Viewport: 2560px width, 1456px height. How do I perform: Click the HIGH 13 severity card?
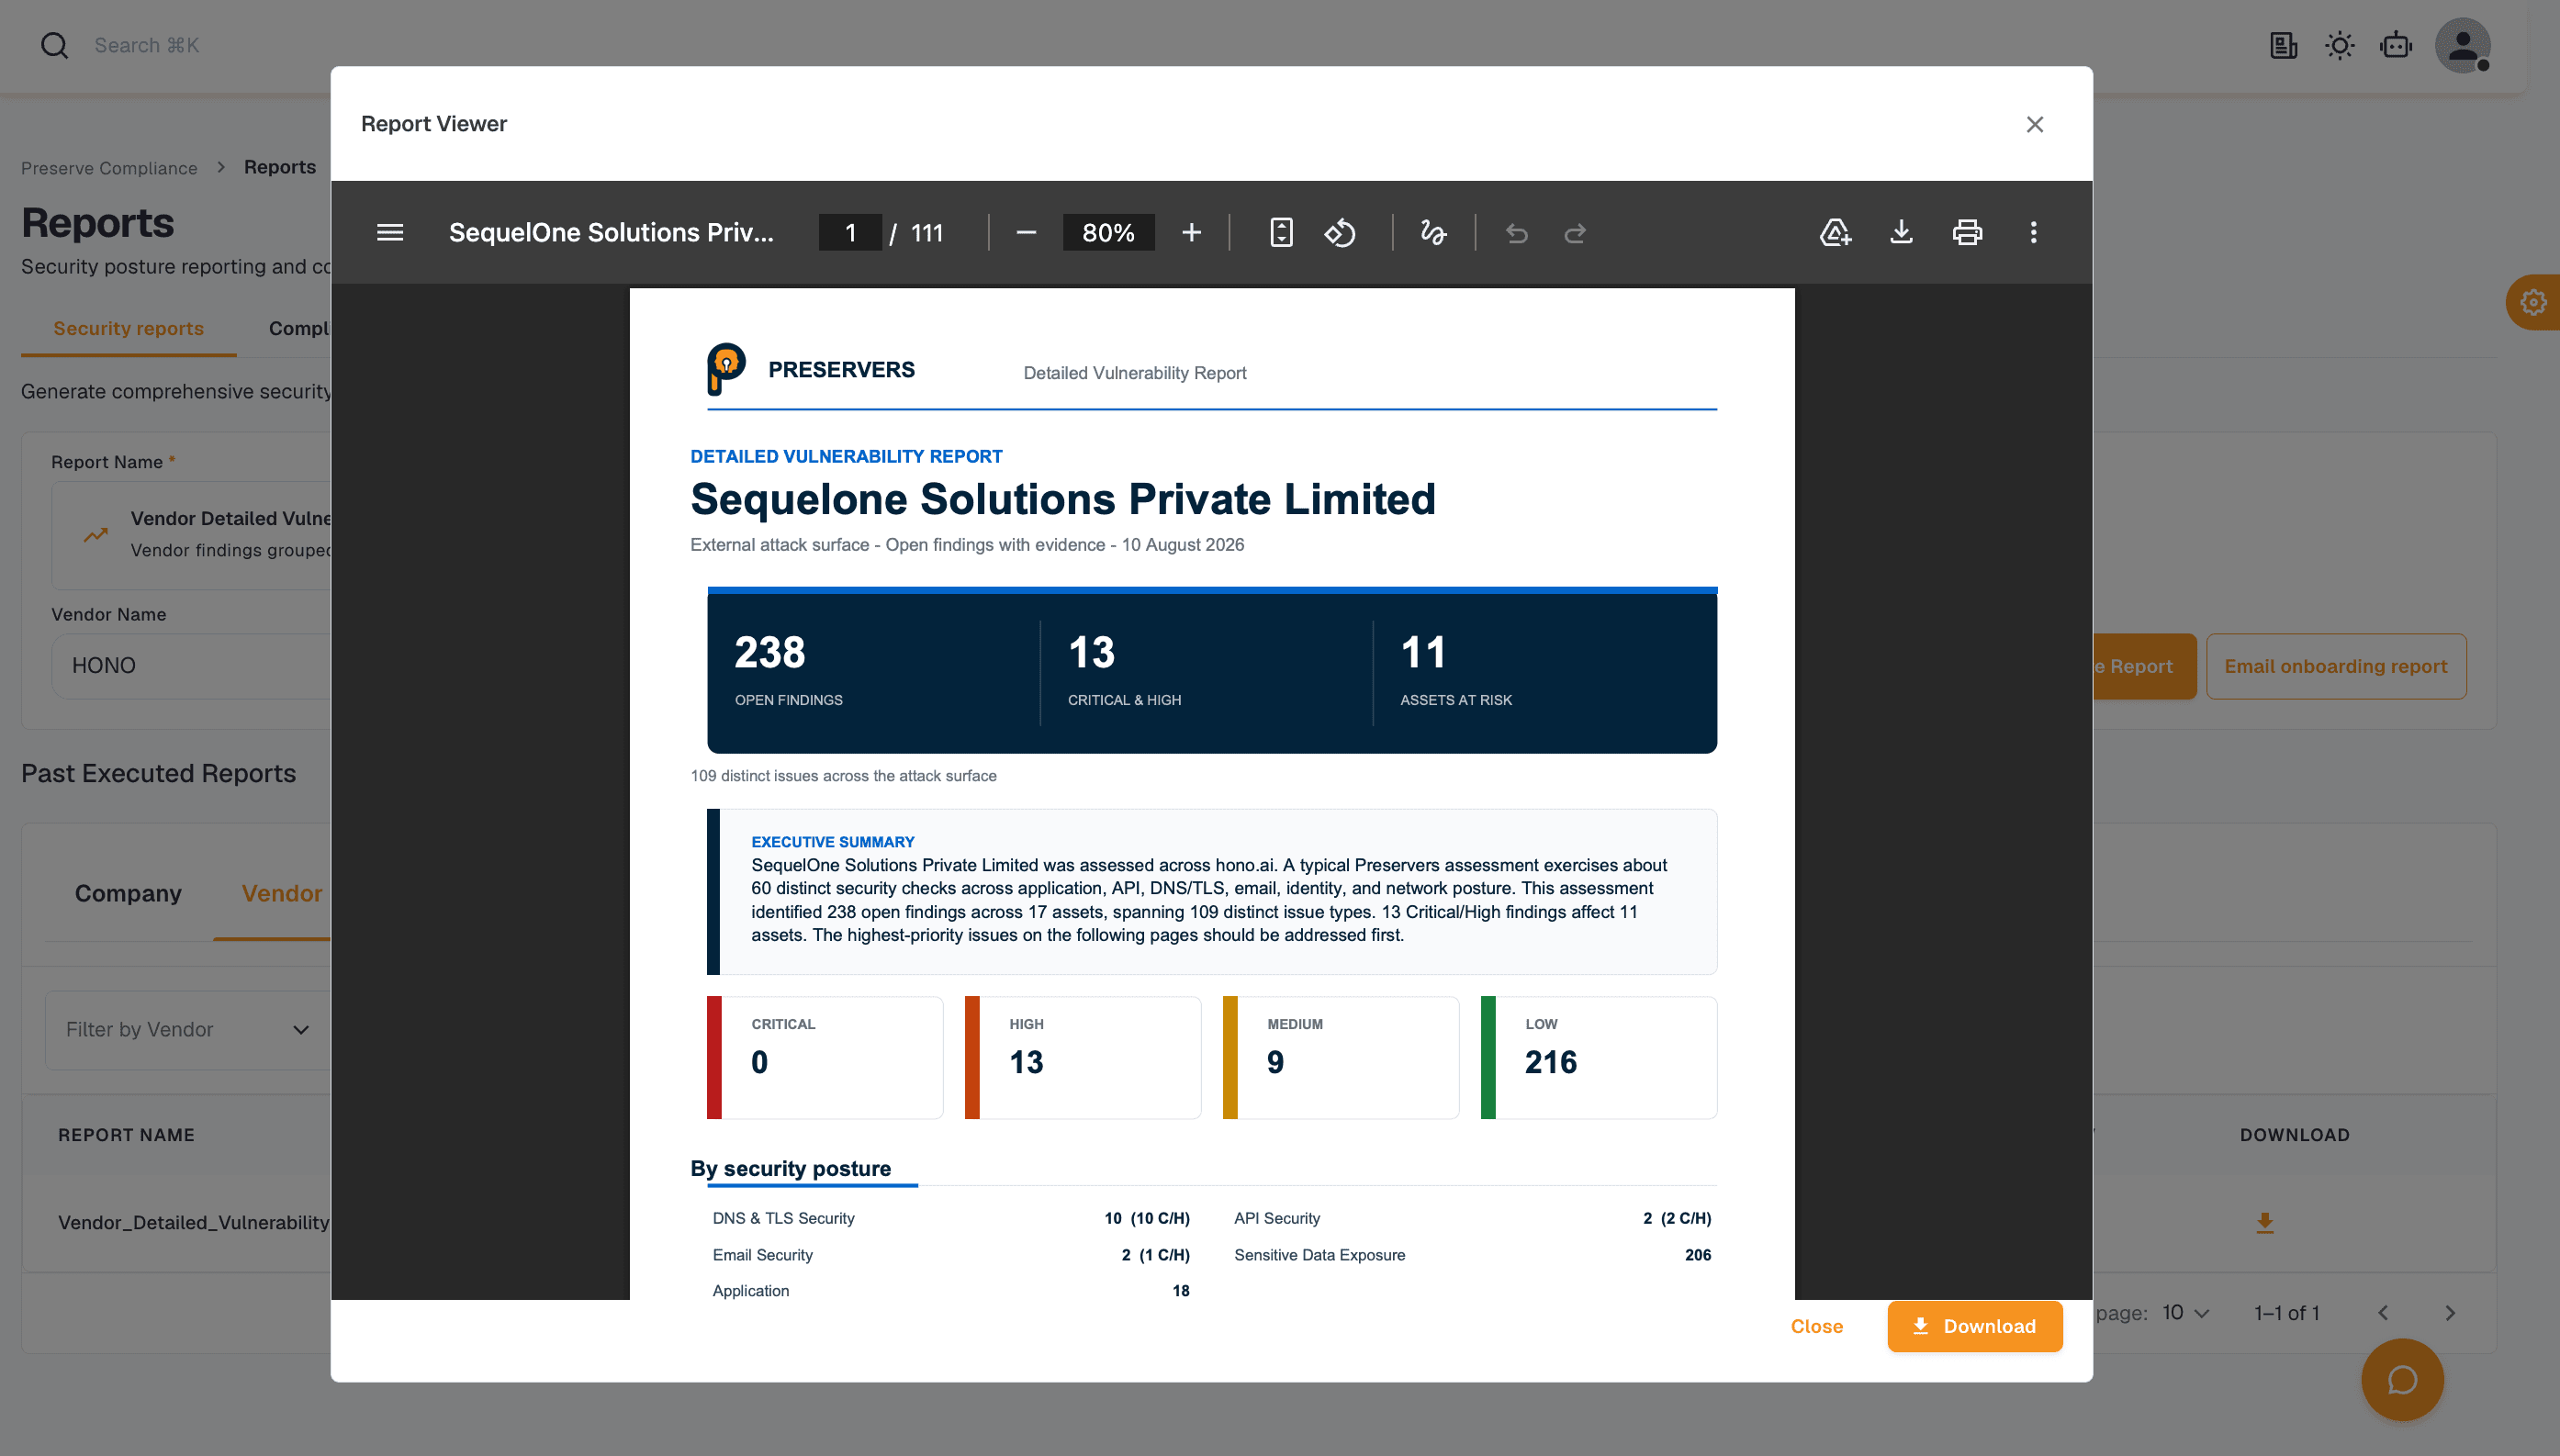pos(1083,1058)
